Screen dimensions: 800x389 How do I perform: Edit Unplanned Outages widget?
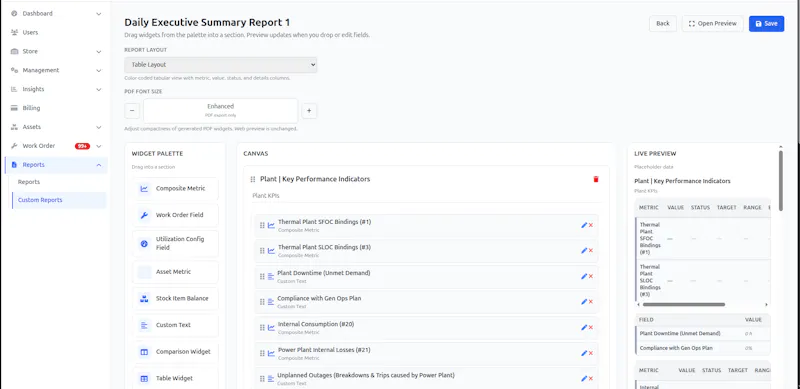click(x=584, y=378)
